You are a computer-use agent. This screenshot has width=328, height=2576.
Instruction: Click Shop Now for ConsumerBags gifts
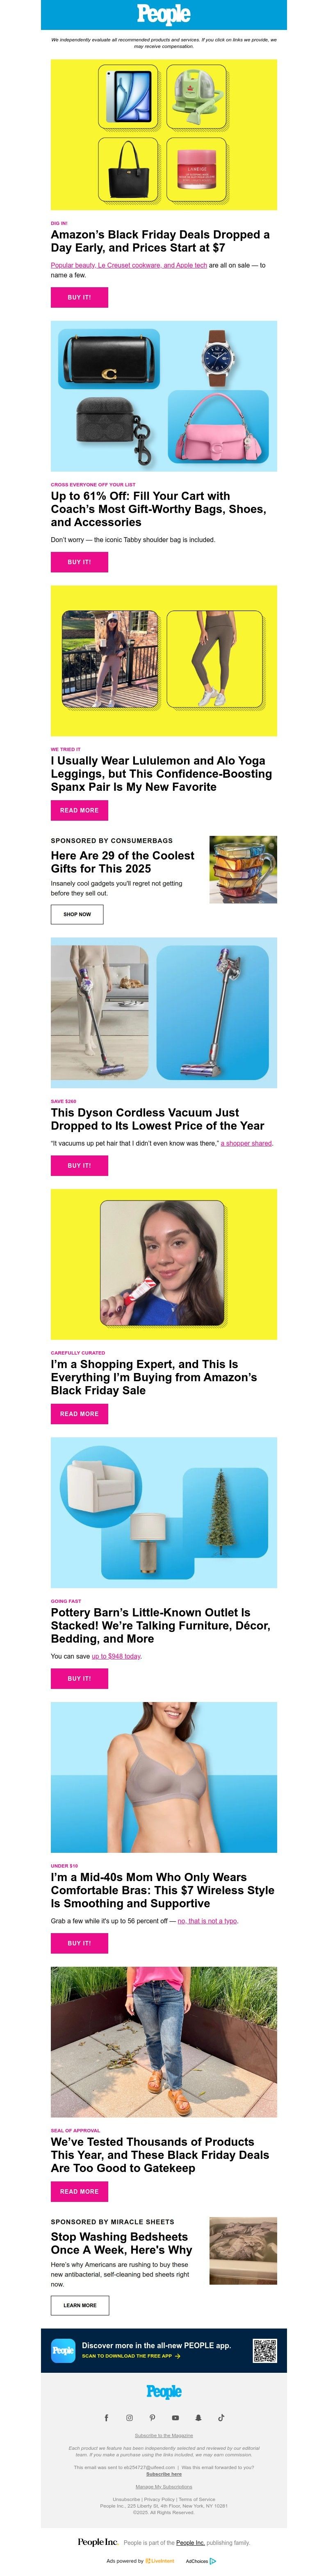point(77,914)
